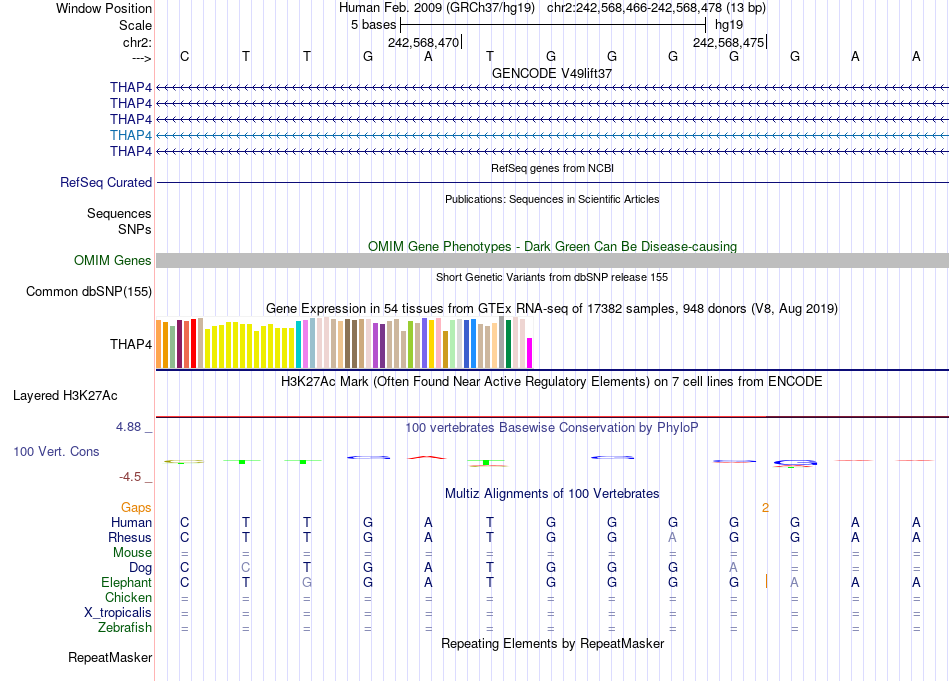Select the X_tropicalis alignment row label
Image resolution: width=950 pixels, height=681 pixels.
point(118,613)
